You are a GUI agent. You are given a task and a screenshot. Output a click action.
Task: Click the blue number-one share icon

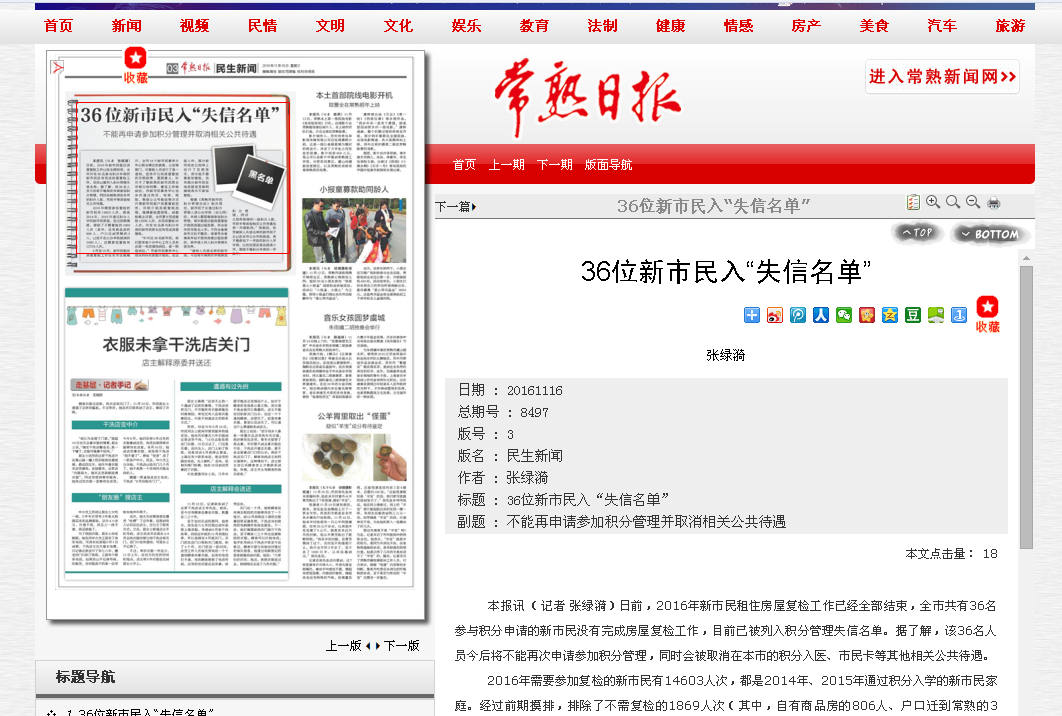(959, 315)
